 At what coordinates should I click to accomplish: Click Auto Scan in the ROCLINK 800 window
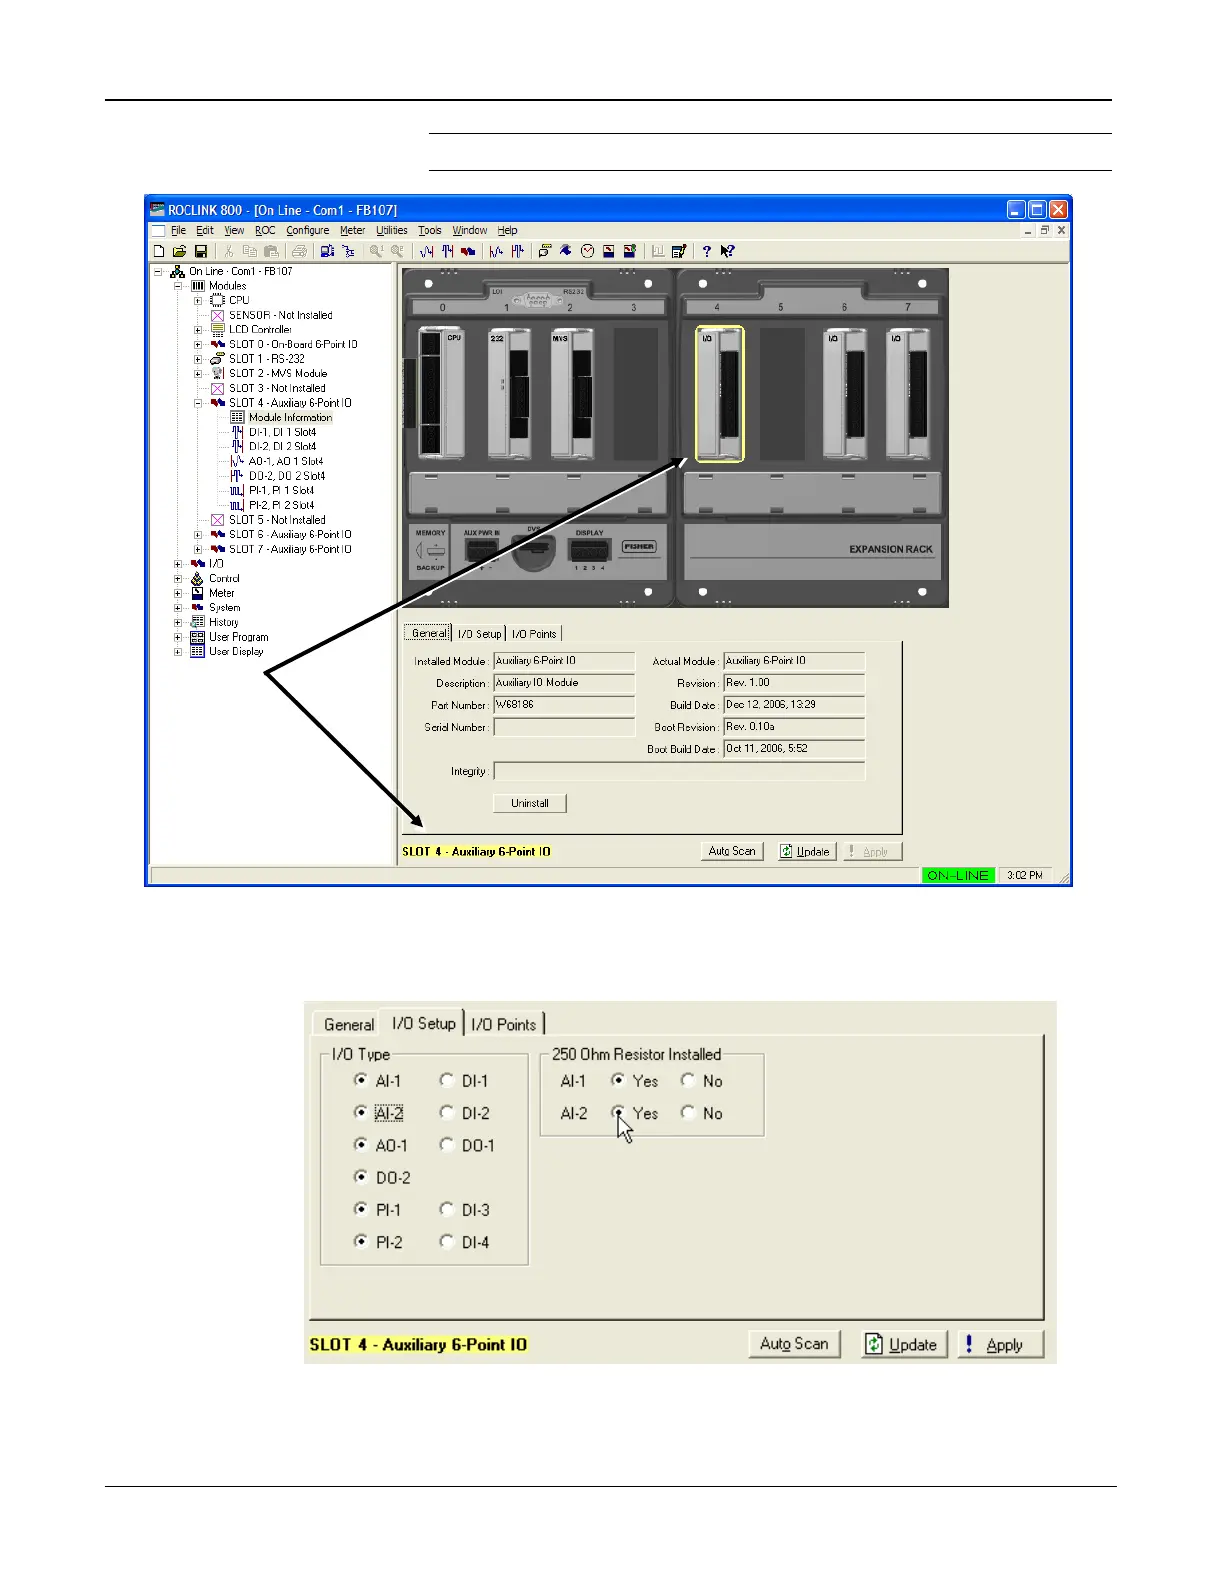click(732, 851)
